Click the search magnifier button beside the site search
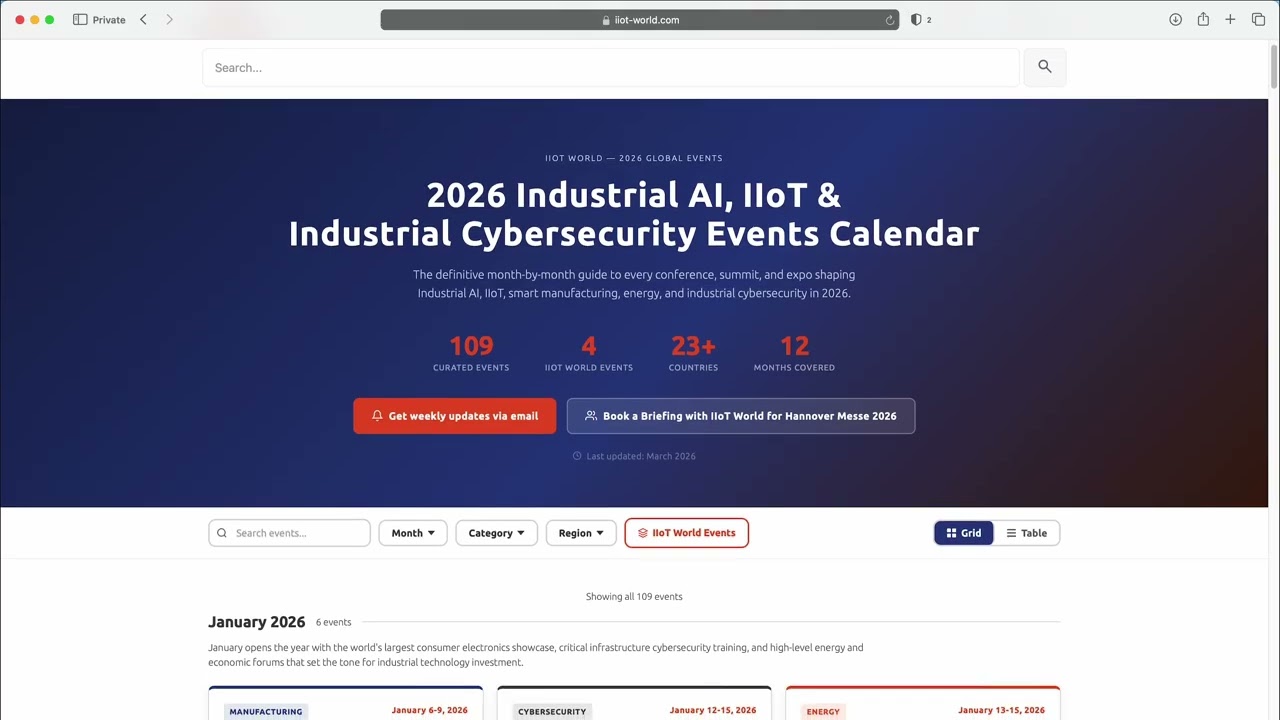 coord(1044,67)
